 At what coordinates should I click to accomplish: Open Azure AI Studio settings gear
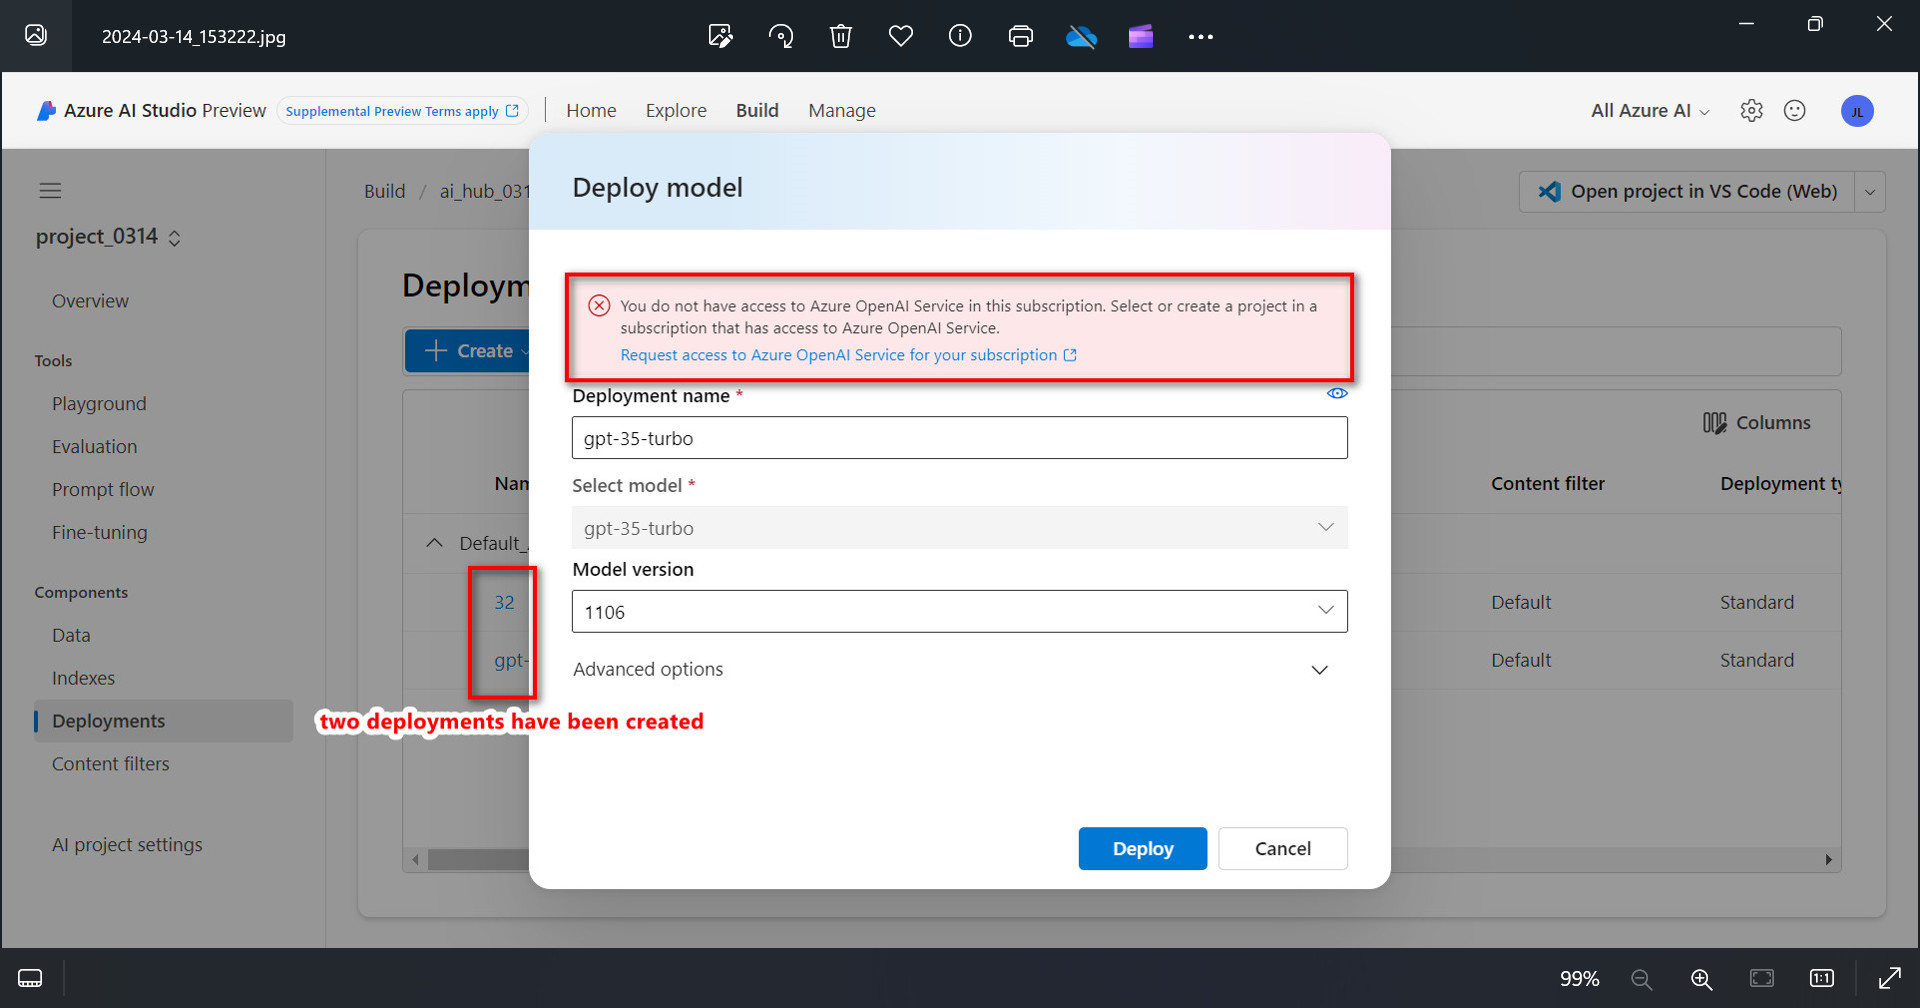[x=1751, y=110]
